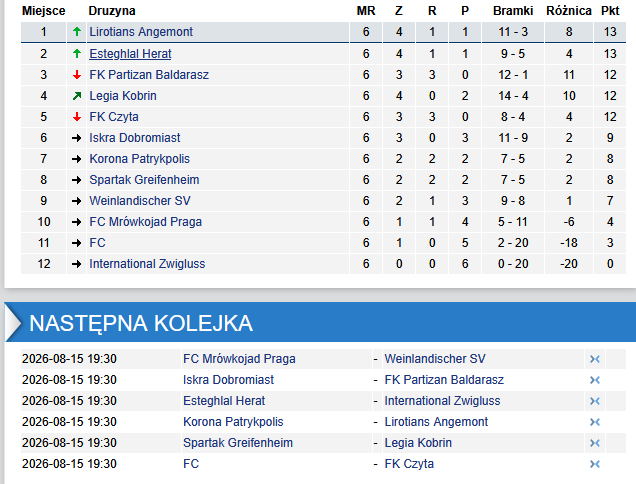
Task: Open Weinlandischer SV in the next round list
Action: pos(435,359)
